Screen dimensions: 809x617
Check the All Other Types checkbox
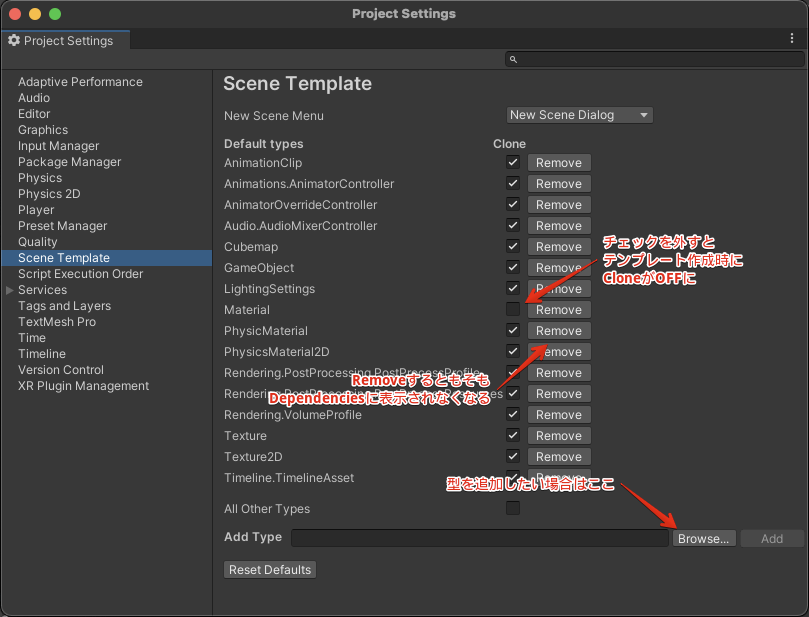click(513, 508)
